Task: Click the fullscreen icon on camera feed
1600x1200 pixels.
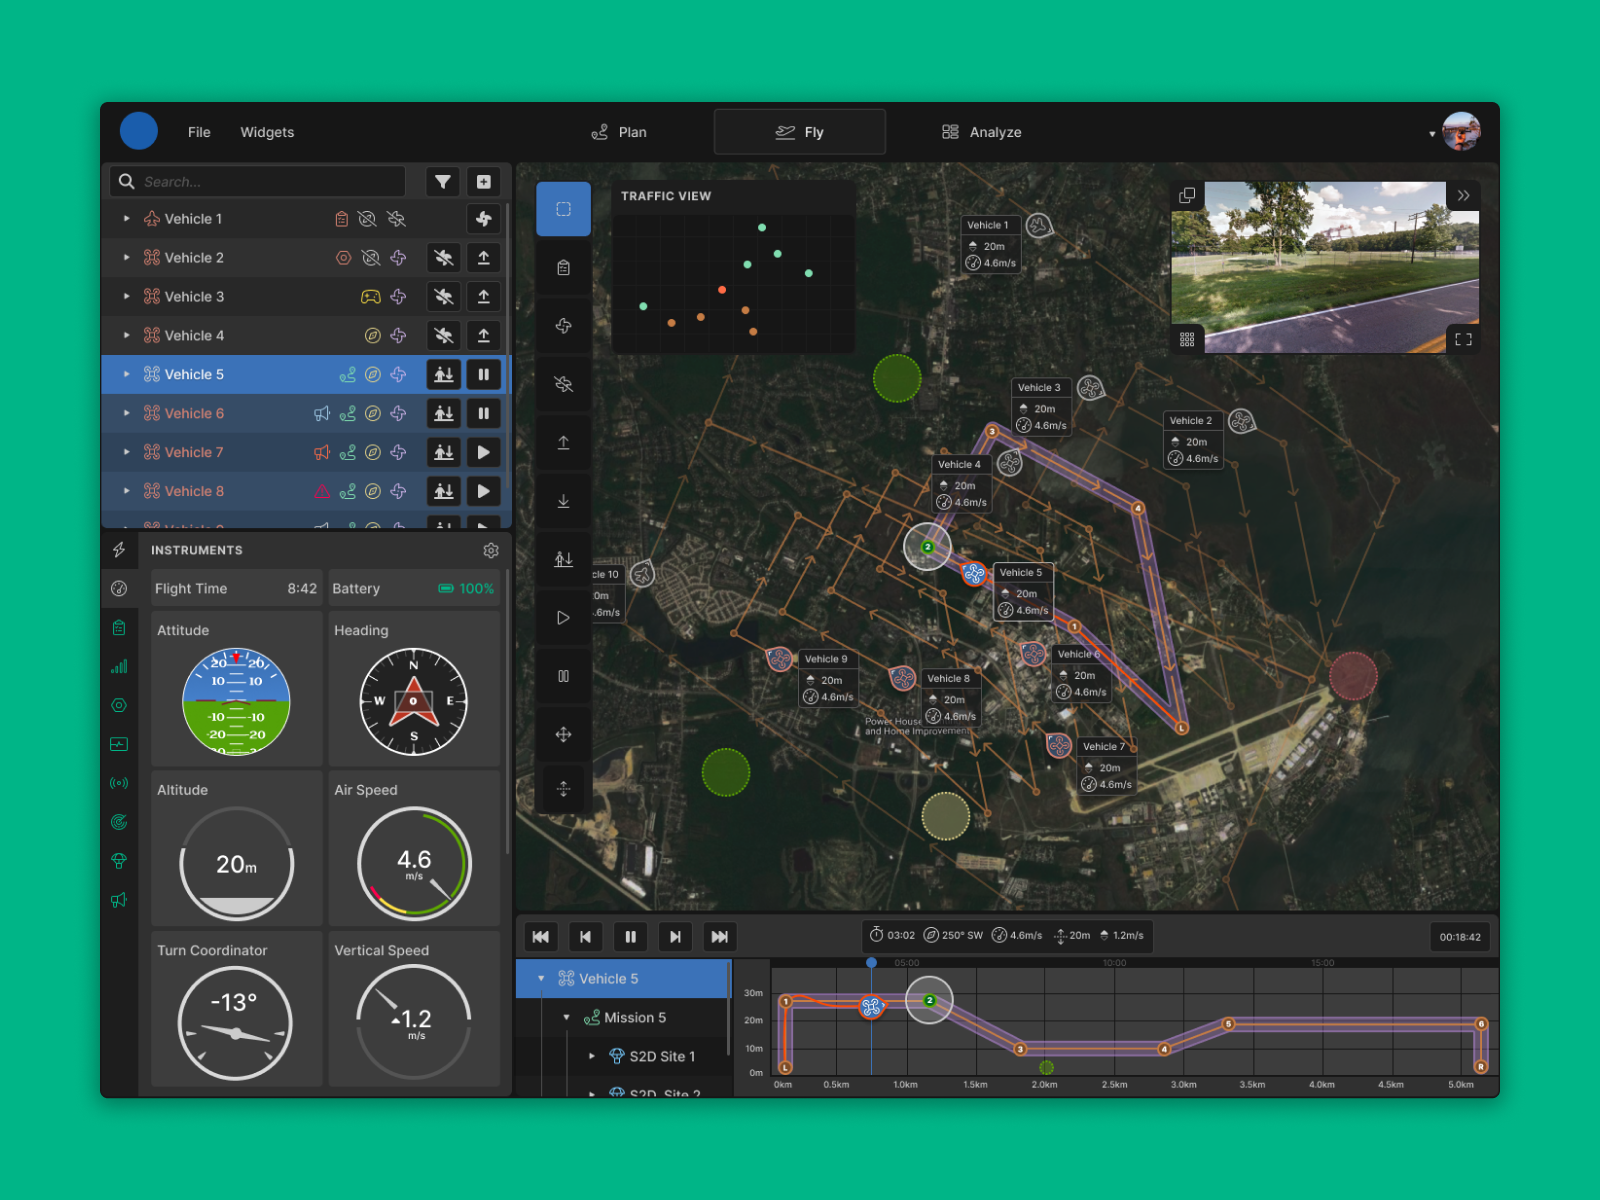Action: (1463, 340)
